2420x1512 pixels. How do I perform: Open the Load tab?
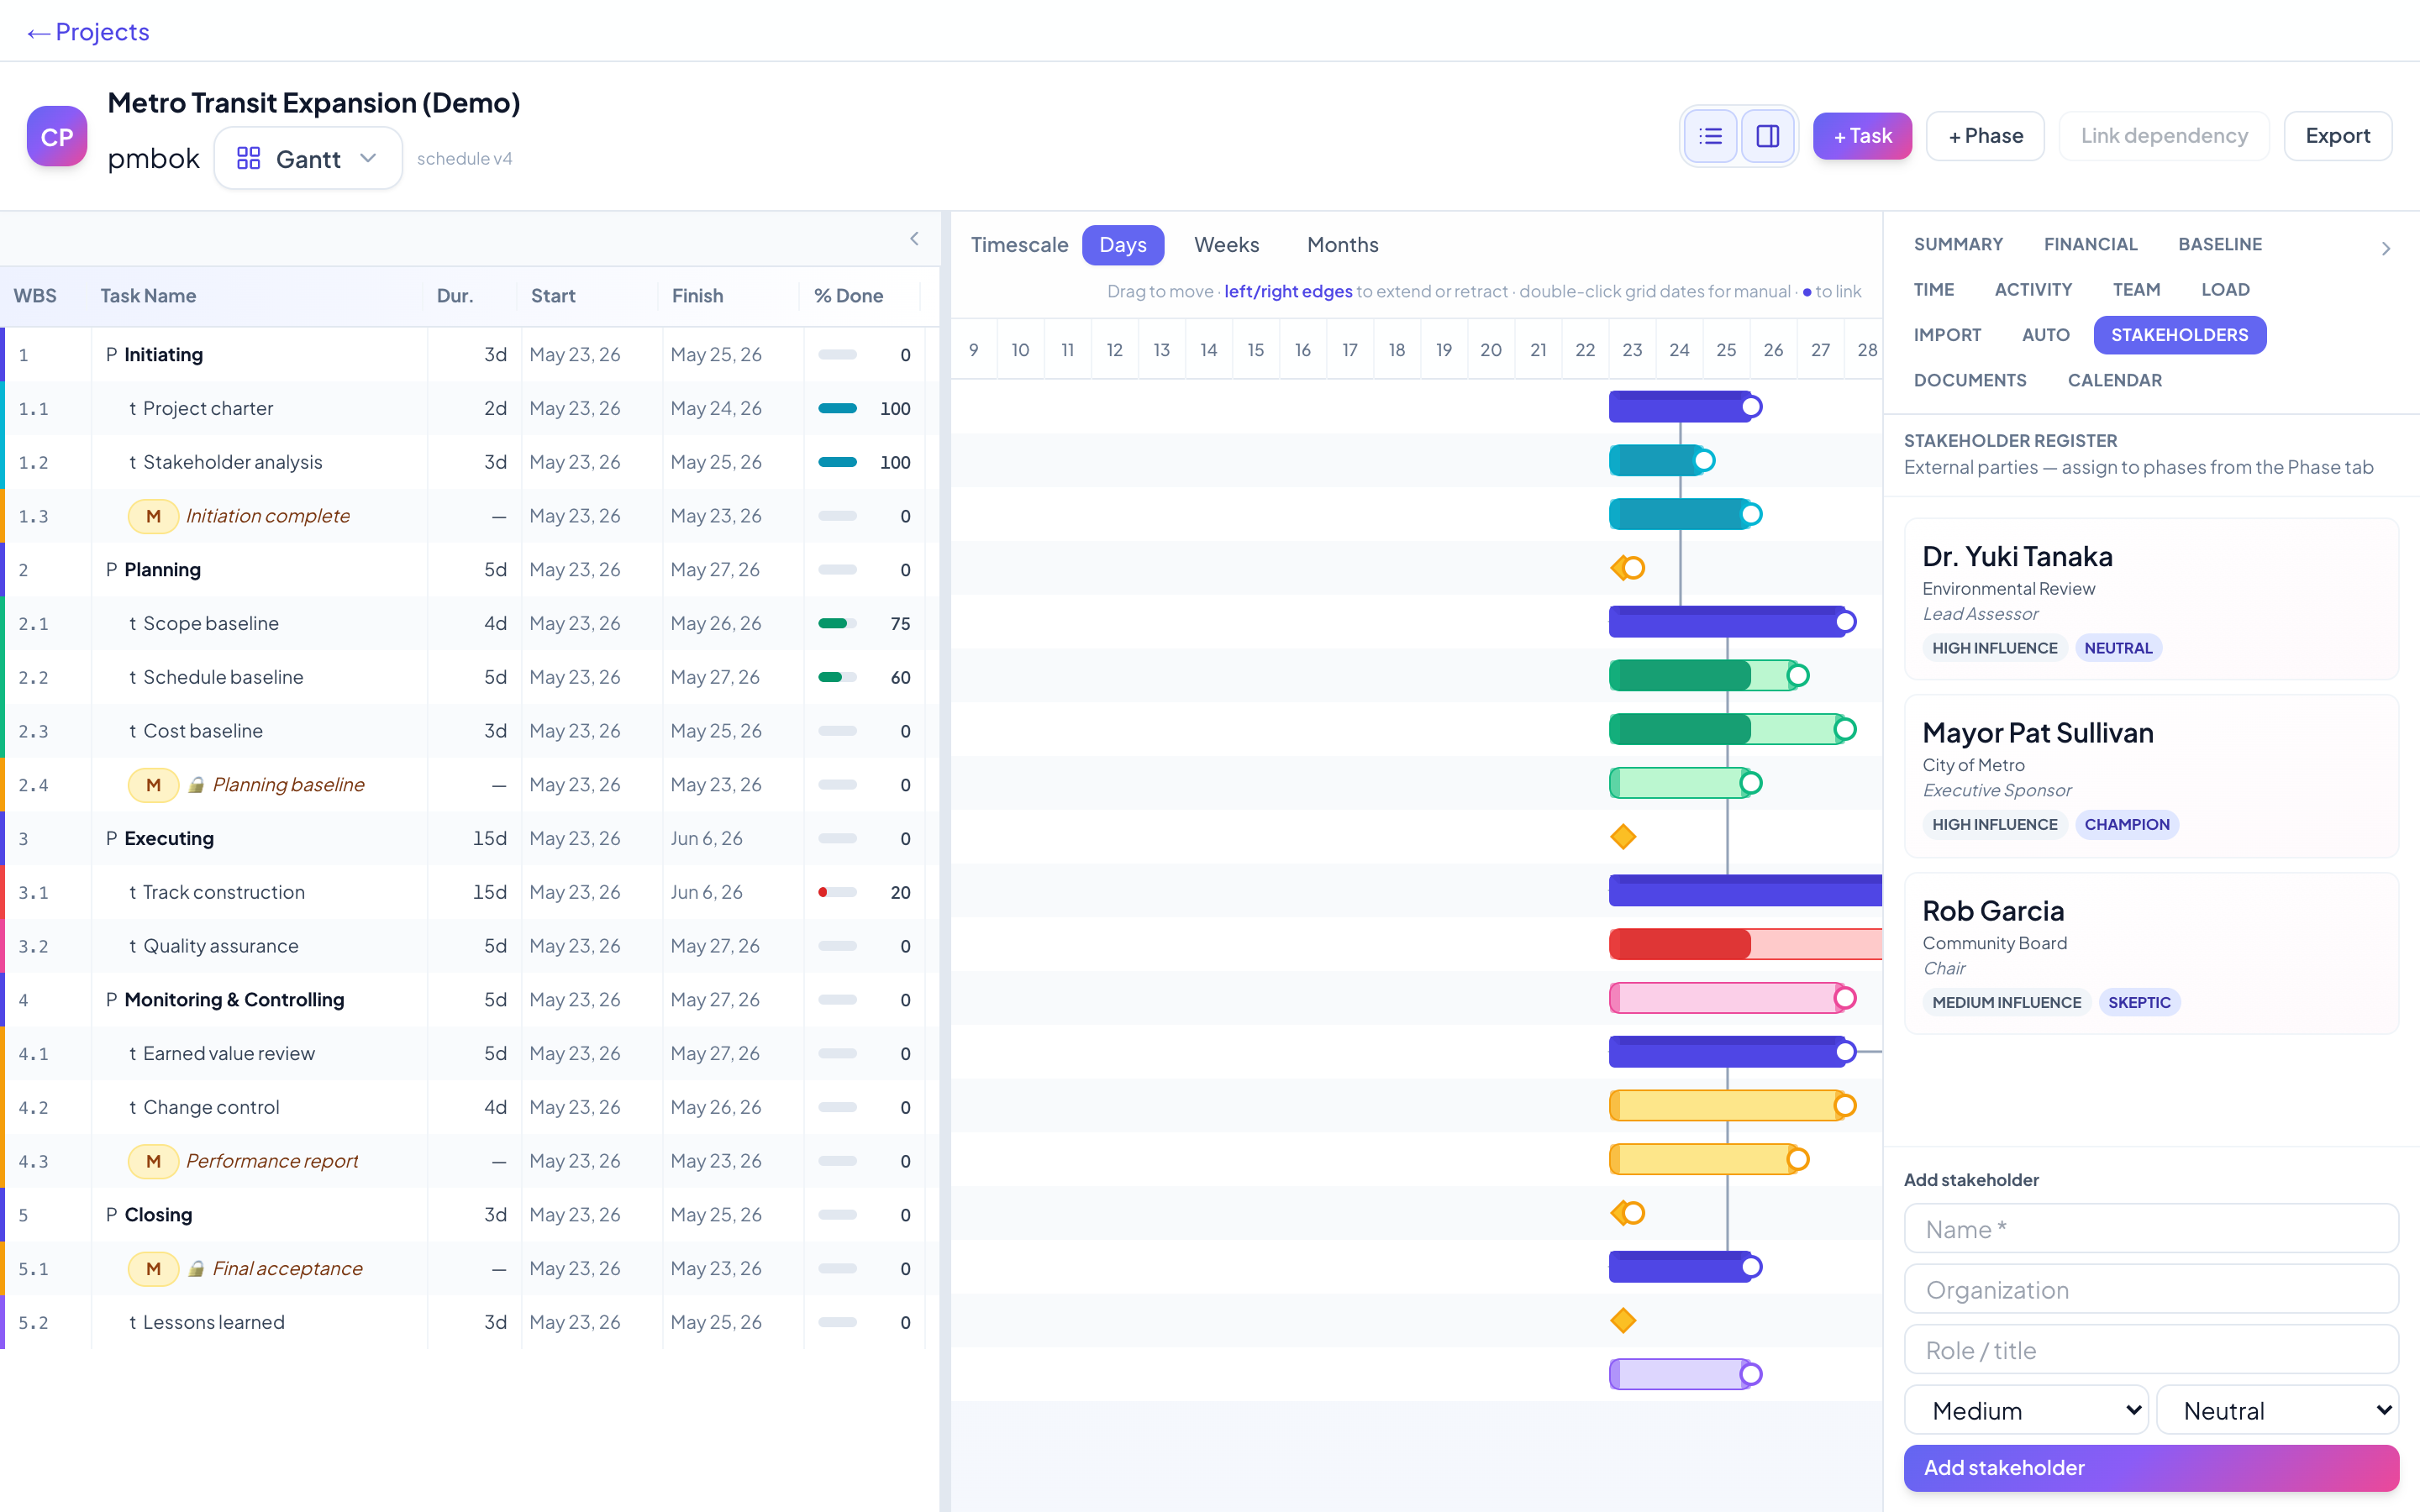(x=2225, y=289)
